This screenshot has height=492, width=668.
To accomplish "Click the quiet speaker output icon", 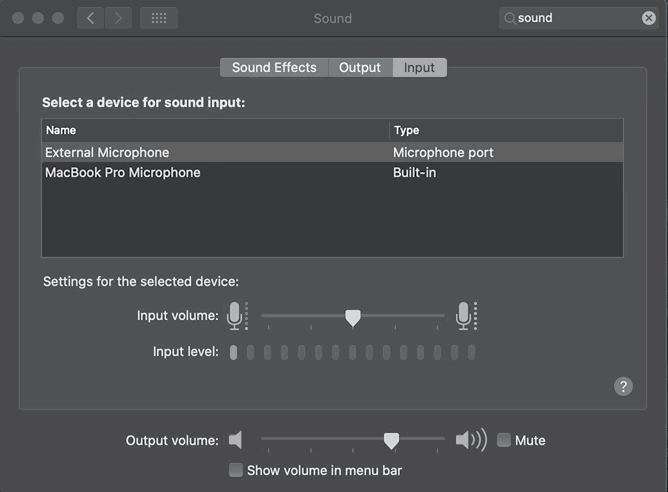I will click(236, 440).
